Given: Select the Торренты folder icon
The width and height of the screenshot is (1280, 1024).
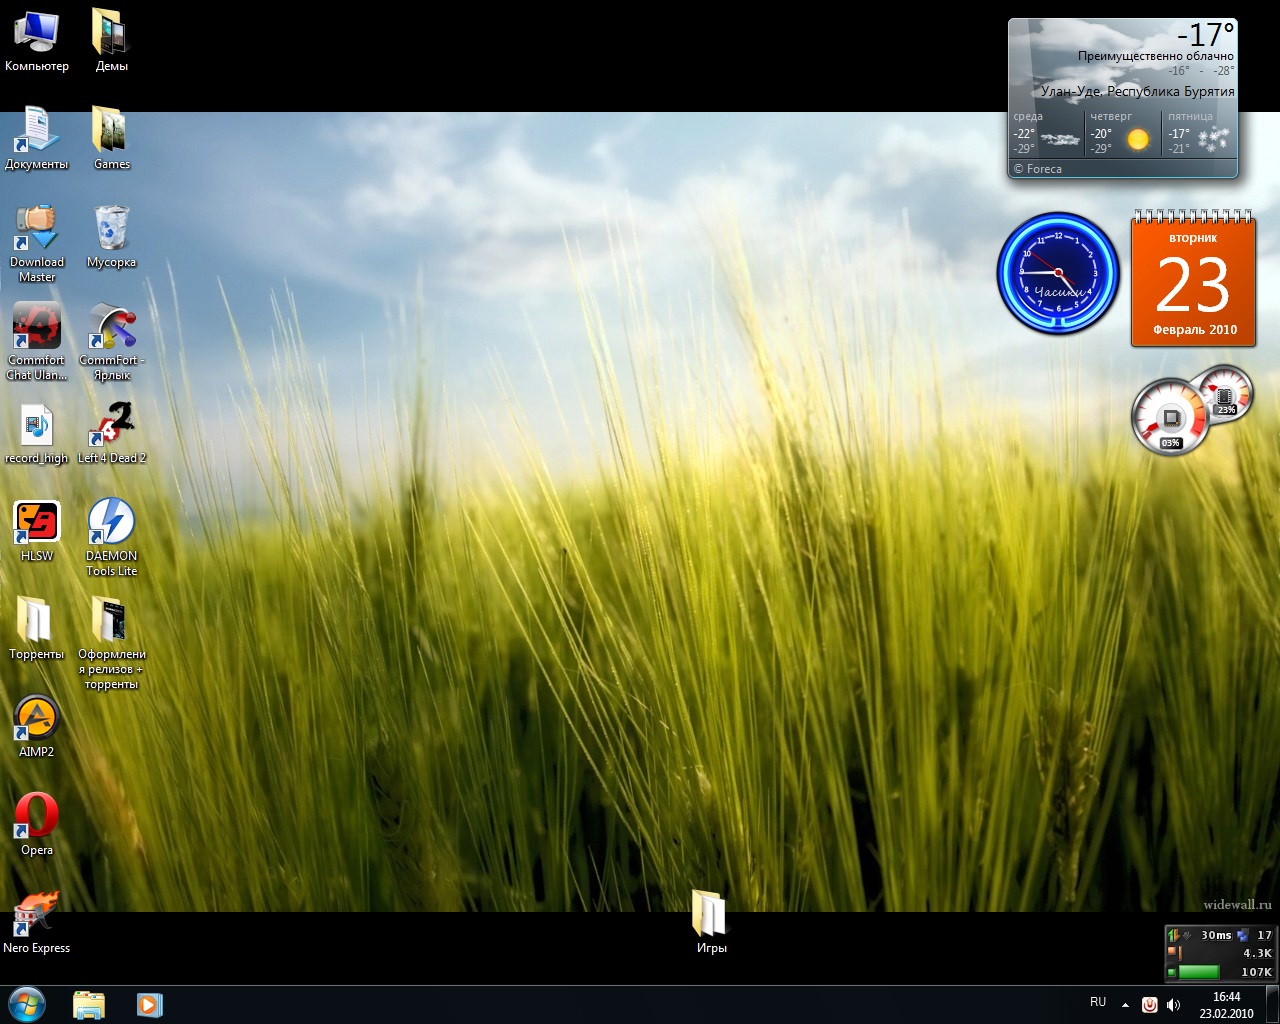Looking at the screenshot, I should 36,620.
